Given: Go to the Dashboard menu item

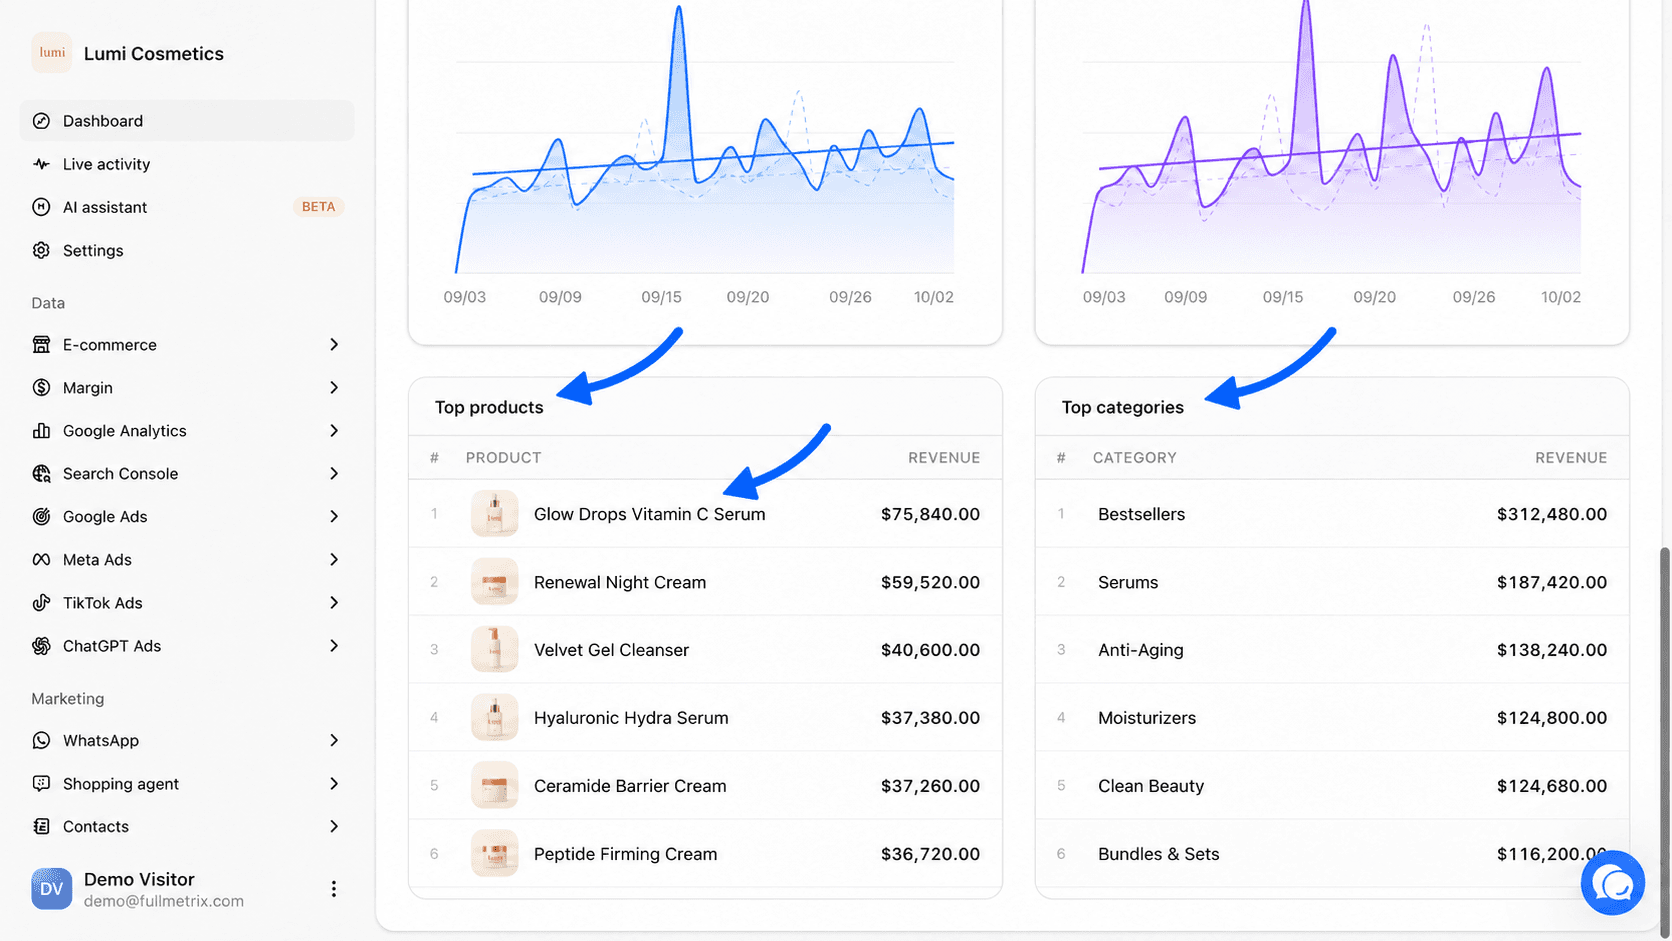Looking at the screenshot, I should coord(187,121).
